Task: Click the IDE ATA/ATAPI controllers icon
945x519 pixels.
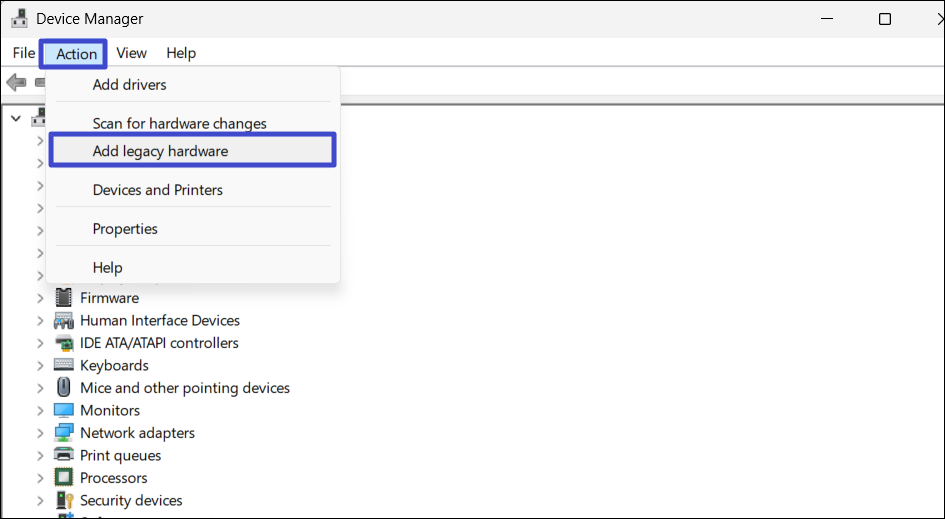Action: pos(64,343)
